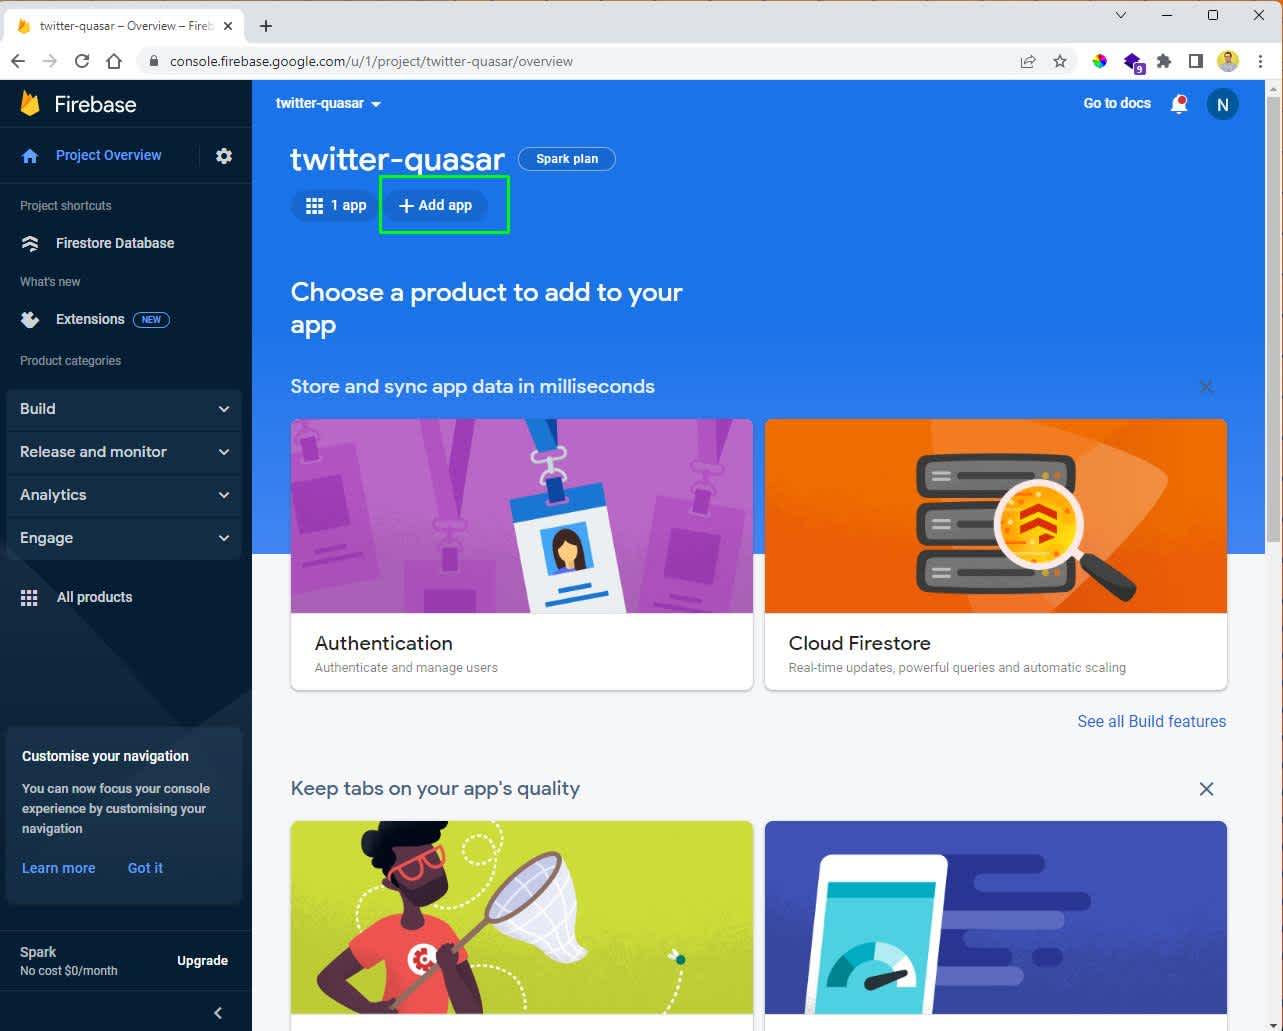
Task: Open the twitter-quasar project dropdown
Action: pyautogui.click(x=329, y=103)
